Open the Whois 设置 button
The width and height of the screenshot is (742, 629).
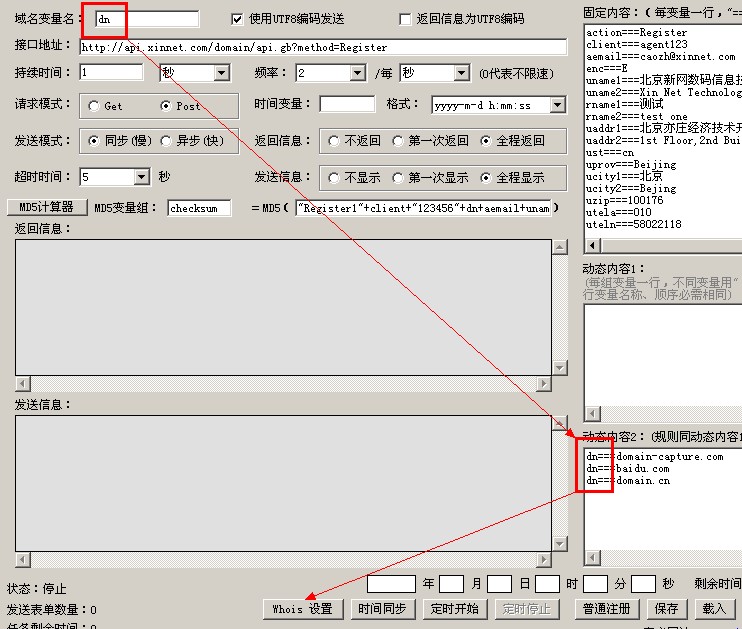pyautogui.click(x=302, y=608)
